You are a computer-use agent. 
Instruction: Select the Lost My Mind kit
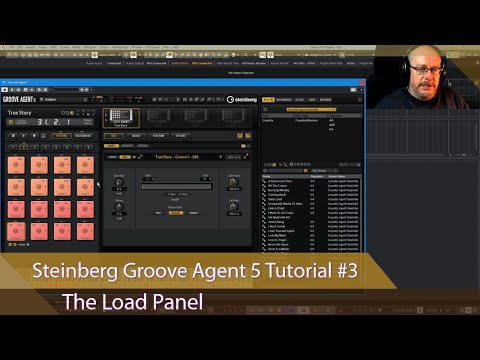tap(277, 235)
